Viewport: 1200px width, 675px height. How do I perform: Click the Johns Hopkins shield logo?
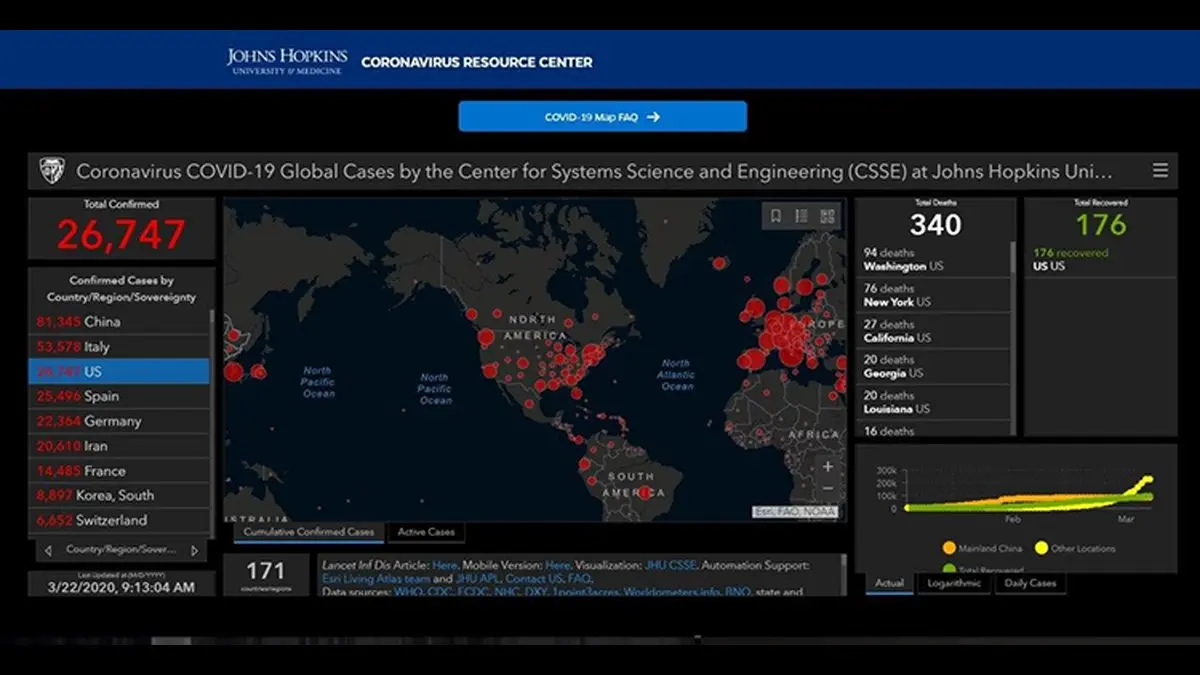tap(51, 171)
